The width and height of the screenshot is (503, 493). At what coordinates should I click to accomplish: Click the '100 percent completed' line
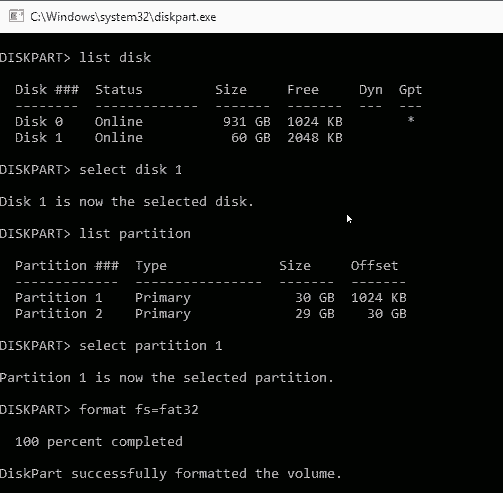click(99, 442)
